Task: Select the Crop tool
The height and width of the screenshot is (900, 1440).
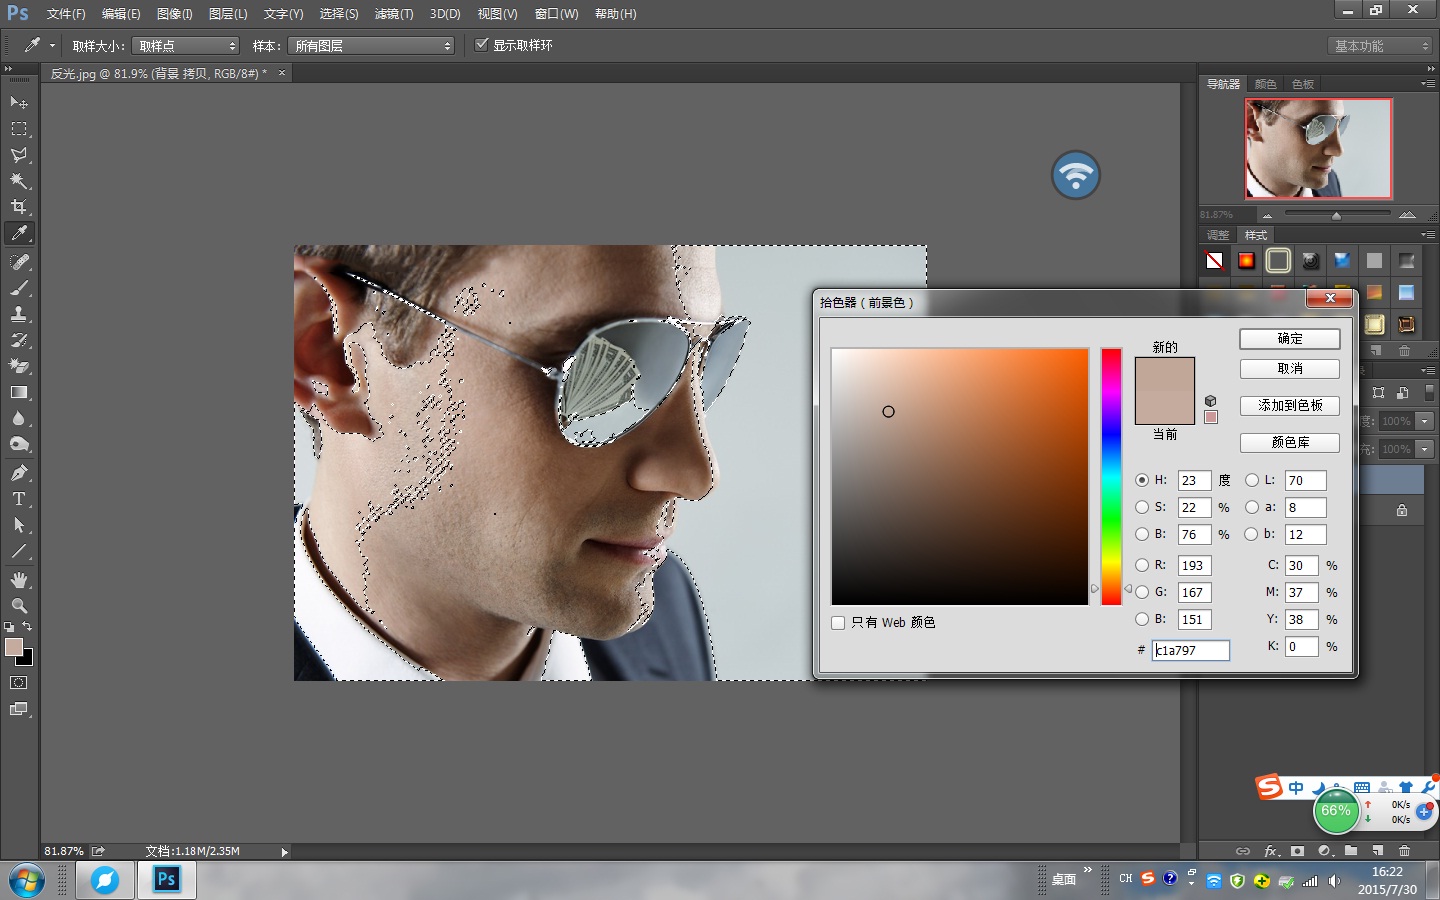Action: pos(19,207)
